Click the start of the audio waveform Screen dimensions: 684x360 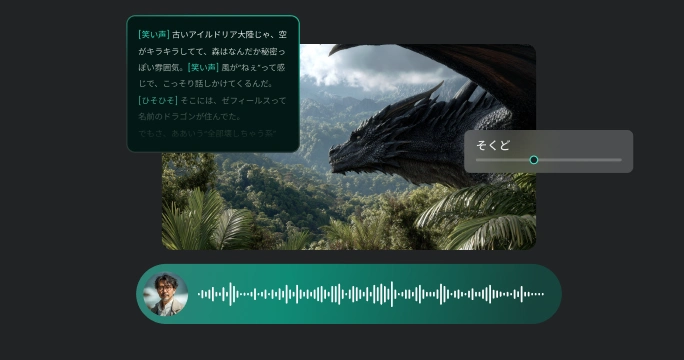pos(200,294)
